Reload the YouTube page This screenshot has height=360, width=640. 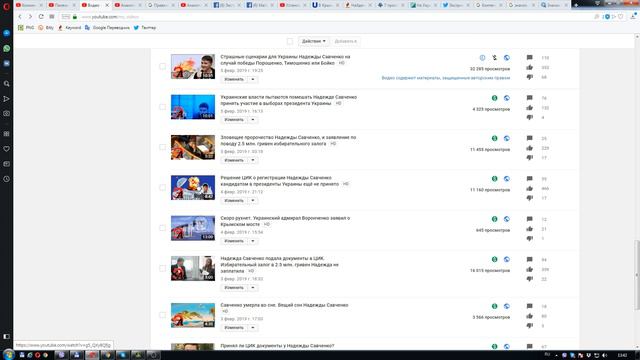tap(41, 17)
